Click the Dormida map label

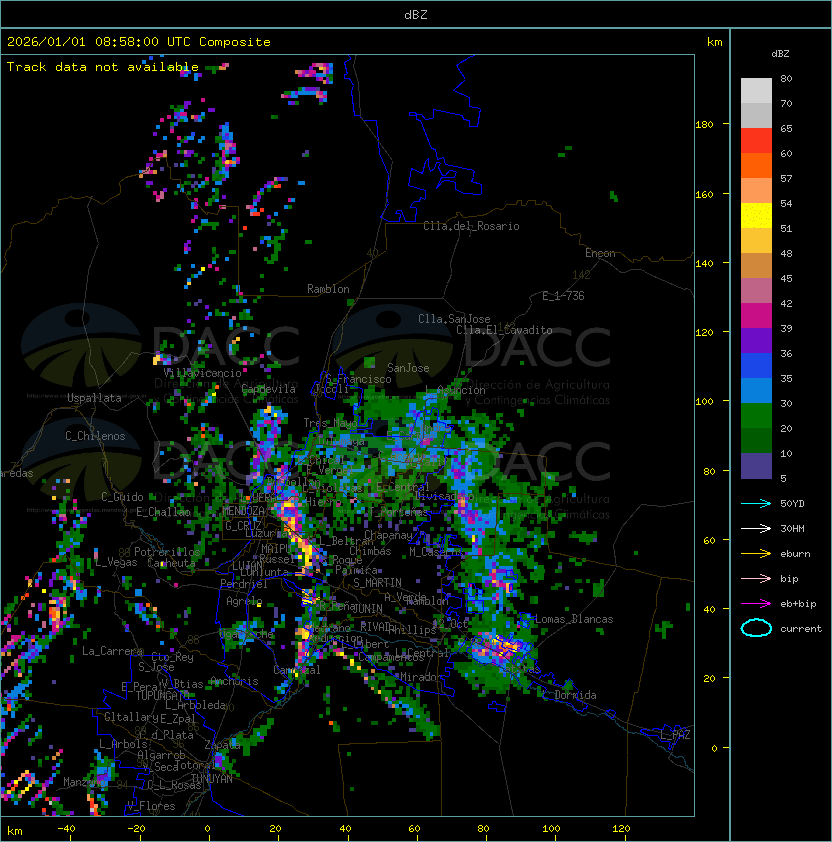pyautogui.click(x=575, y=695)
